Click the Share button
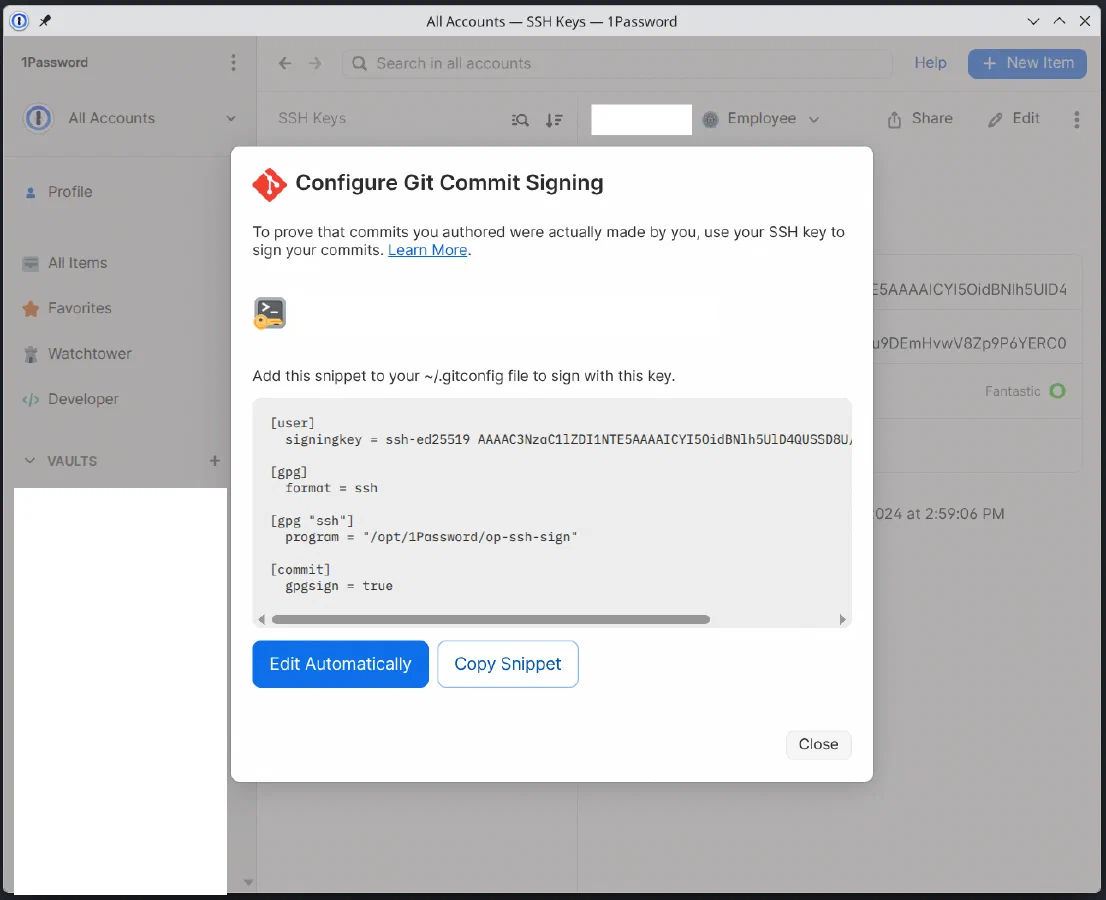This screenshot has height=900, width=1106. 920,118
